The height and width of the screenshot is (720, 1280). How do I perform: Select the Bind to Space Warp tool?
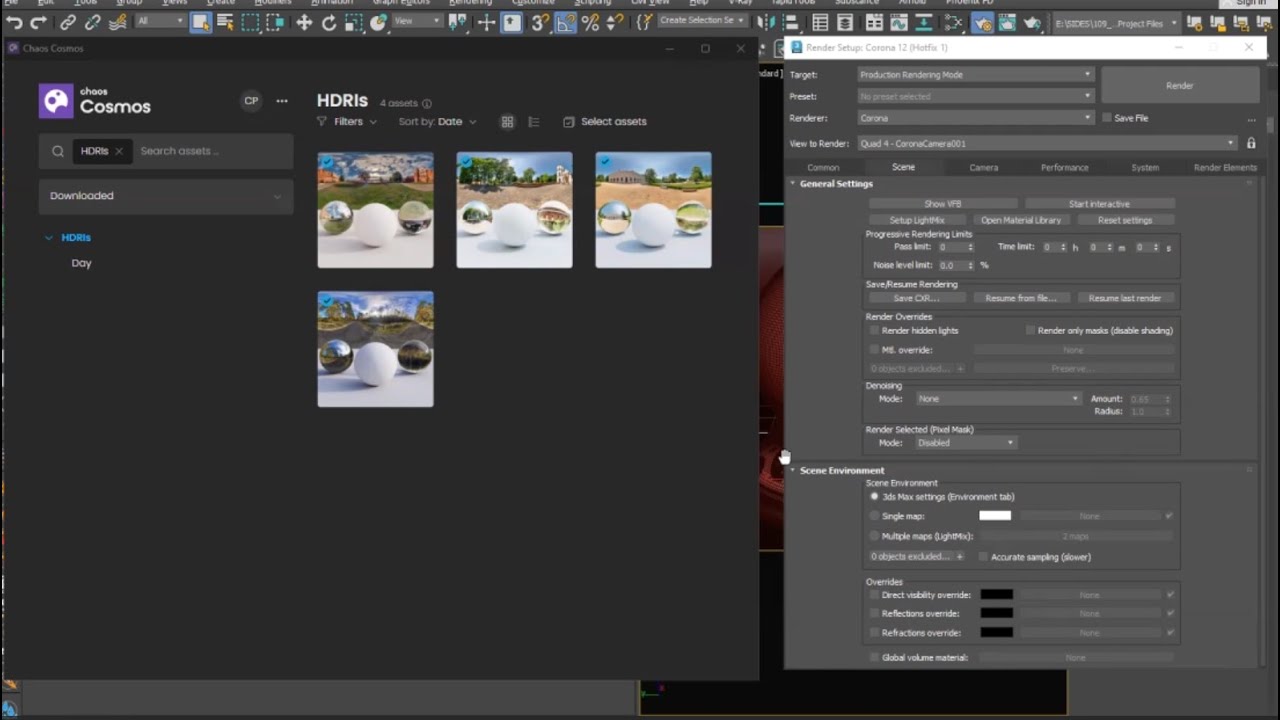click(x=117, y=22)
